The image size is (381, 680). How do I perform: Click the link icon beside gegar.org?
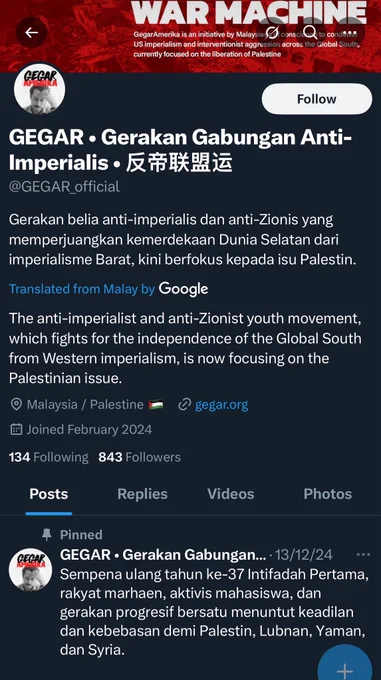coord(185,405)
